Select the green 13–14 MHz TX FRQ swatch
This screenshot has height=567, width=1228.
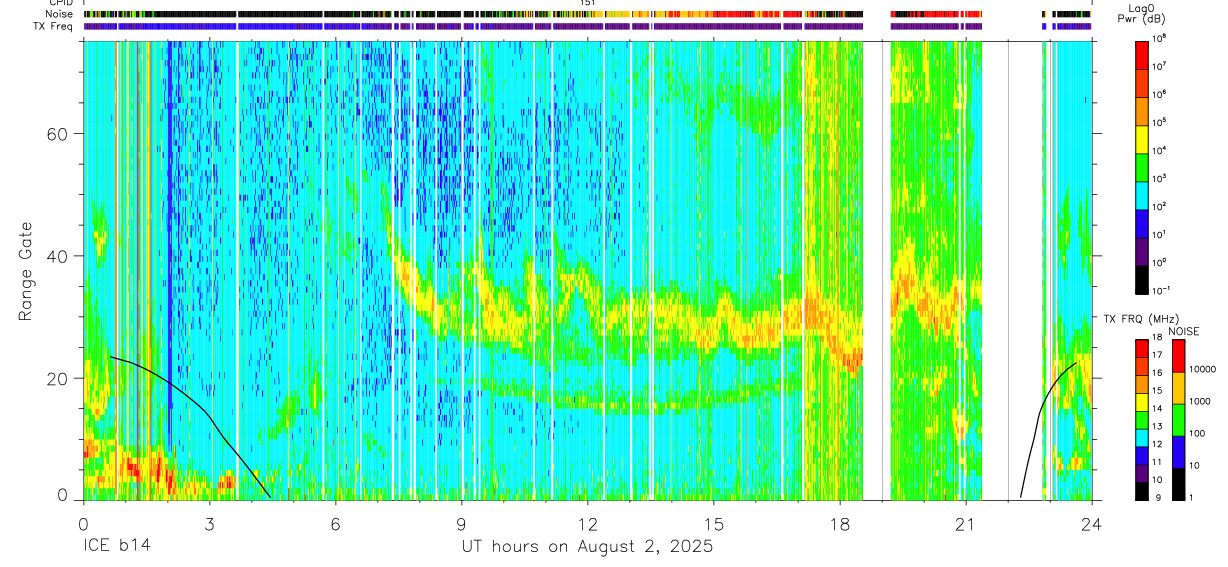1142,420
